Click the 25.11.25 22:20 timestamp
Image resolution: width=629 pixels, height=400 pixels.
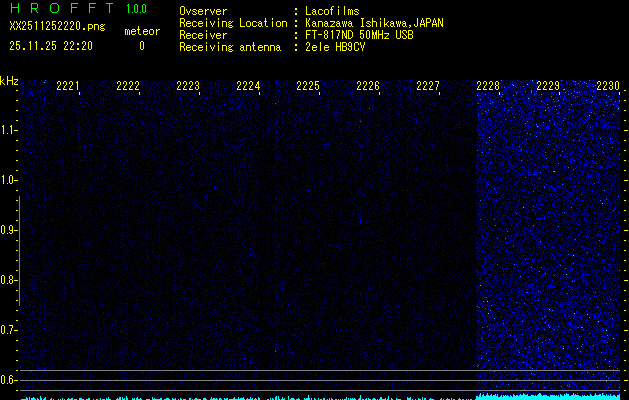coord(51,46)
